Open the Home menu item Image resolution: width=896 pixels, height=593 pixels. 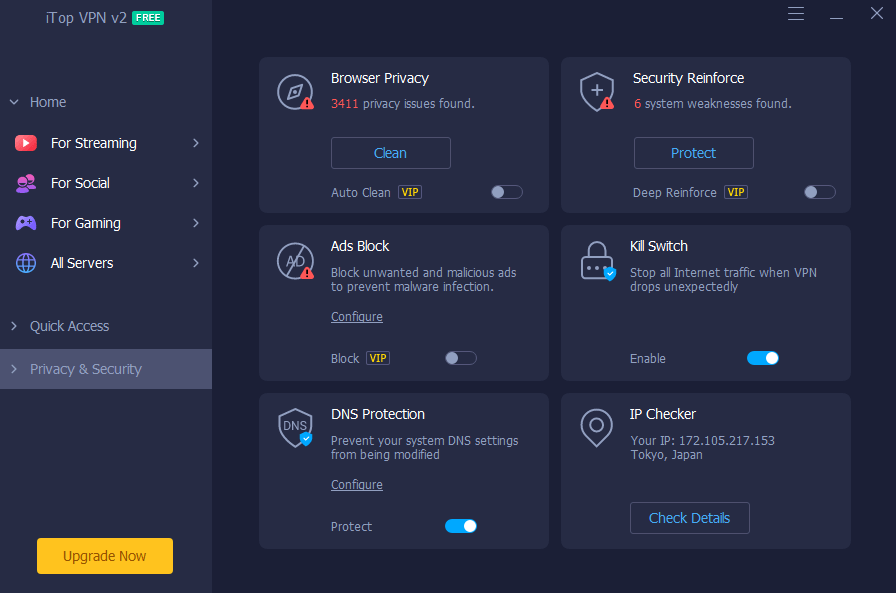(x=48, y=102)
